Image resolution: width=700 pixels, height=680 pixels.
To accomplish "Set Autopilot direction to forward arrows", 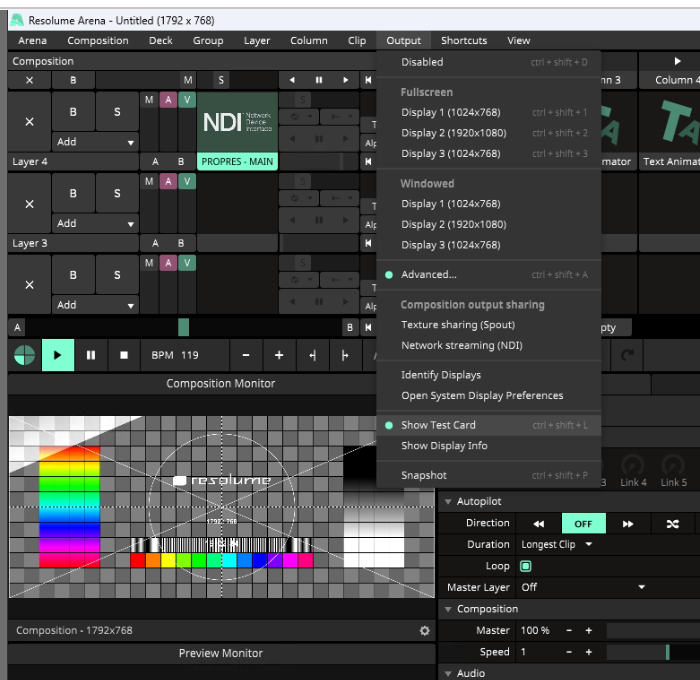I will point(628,523).
